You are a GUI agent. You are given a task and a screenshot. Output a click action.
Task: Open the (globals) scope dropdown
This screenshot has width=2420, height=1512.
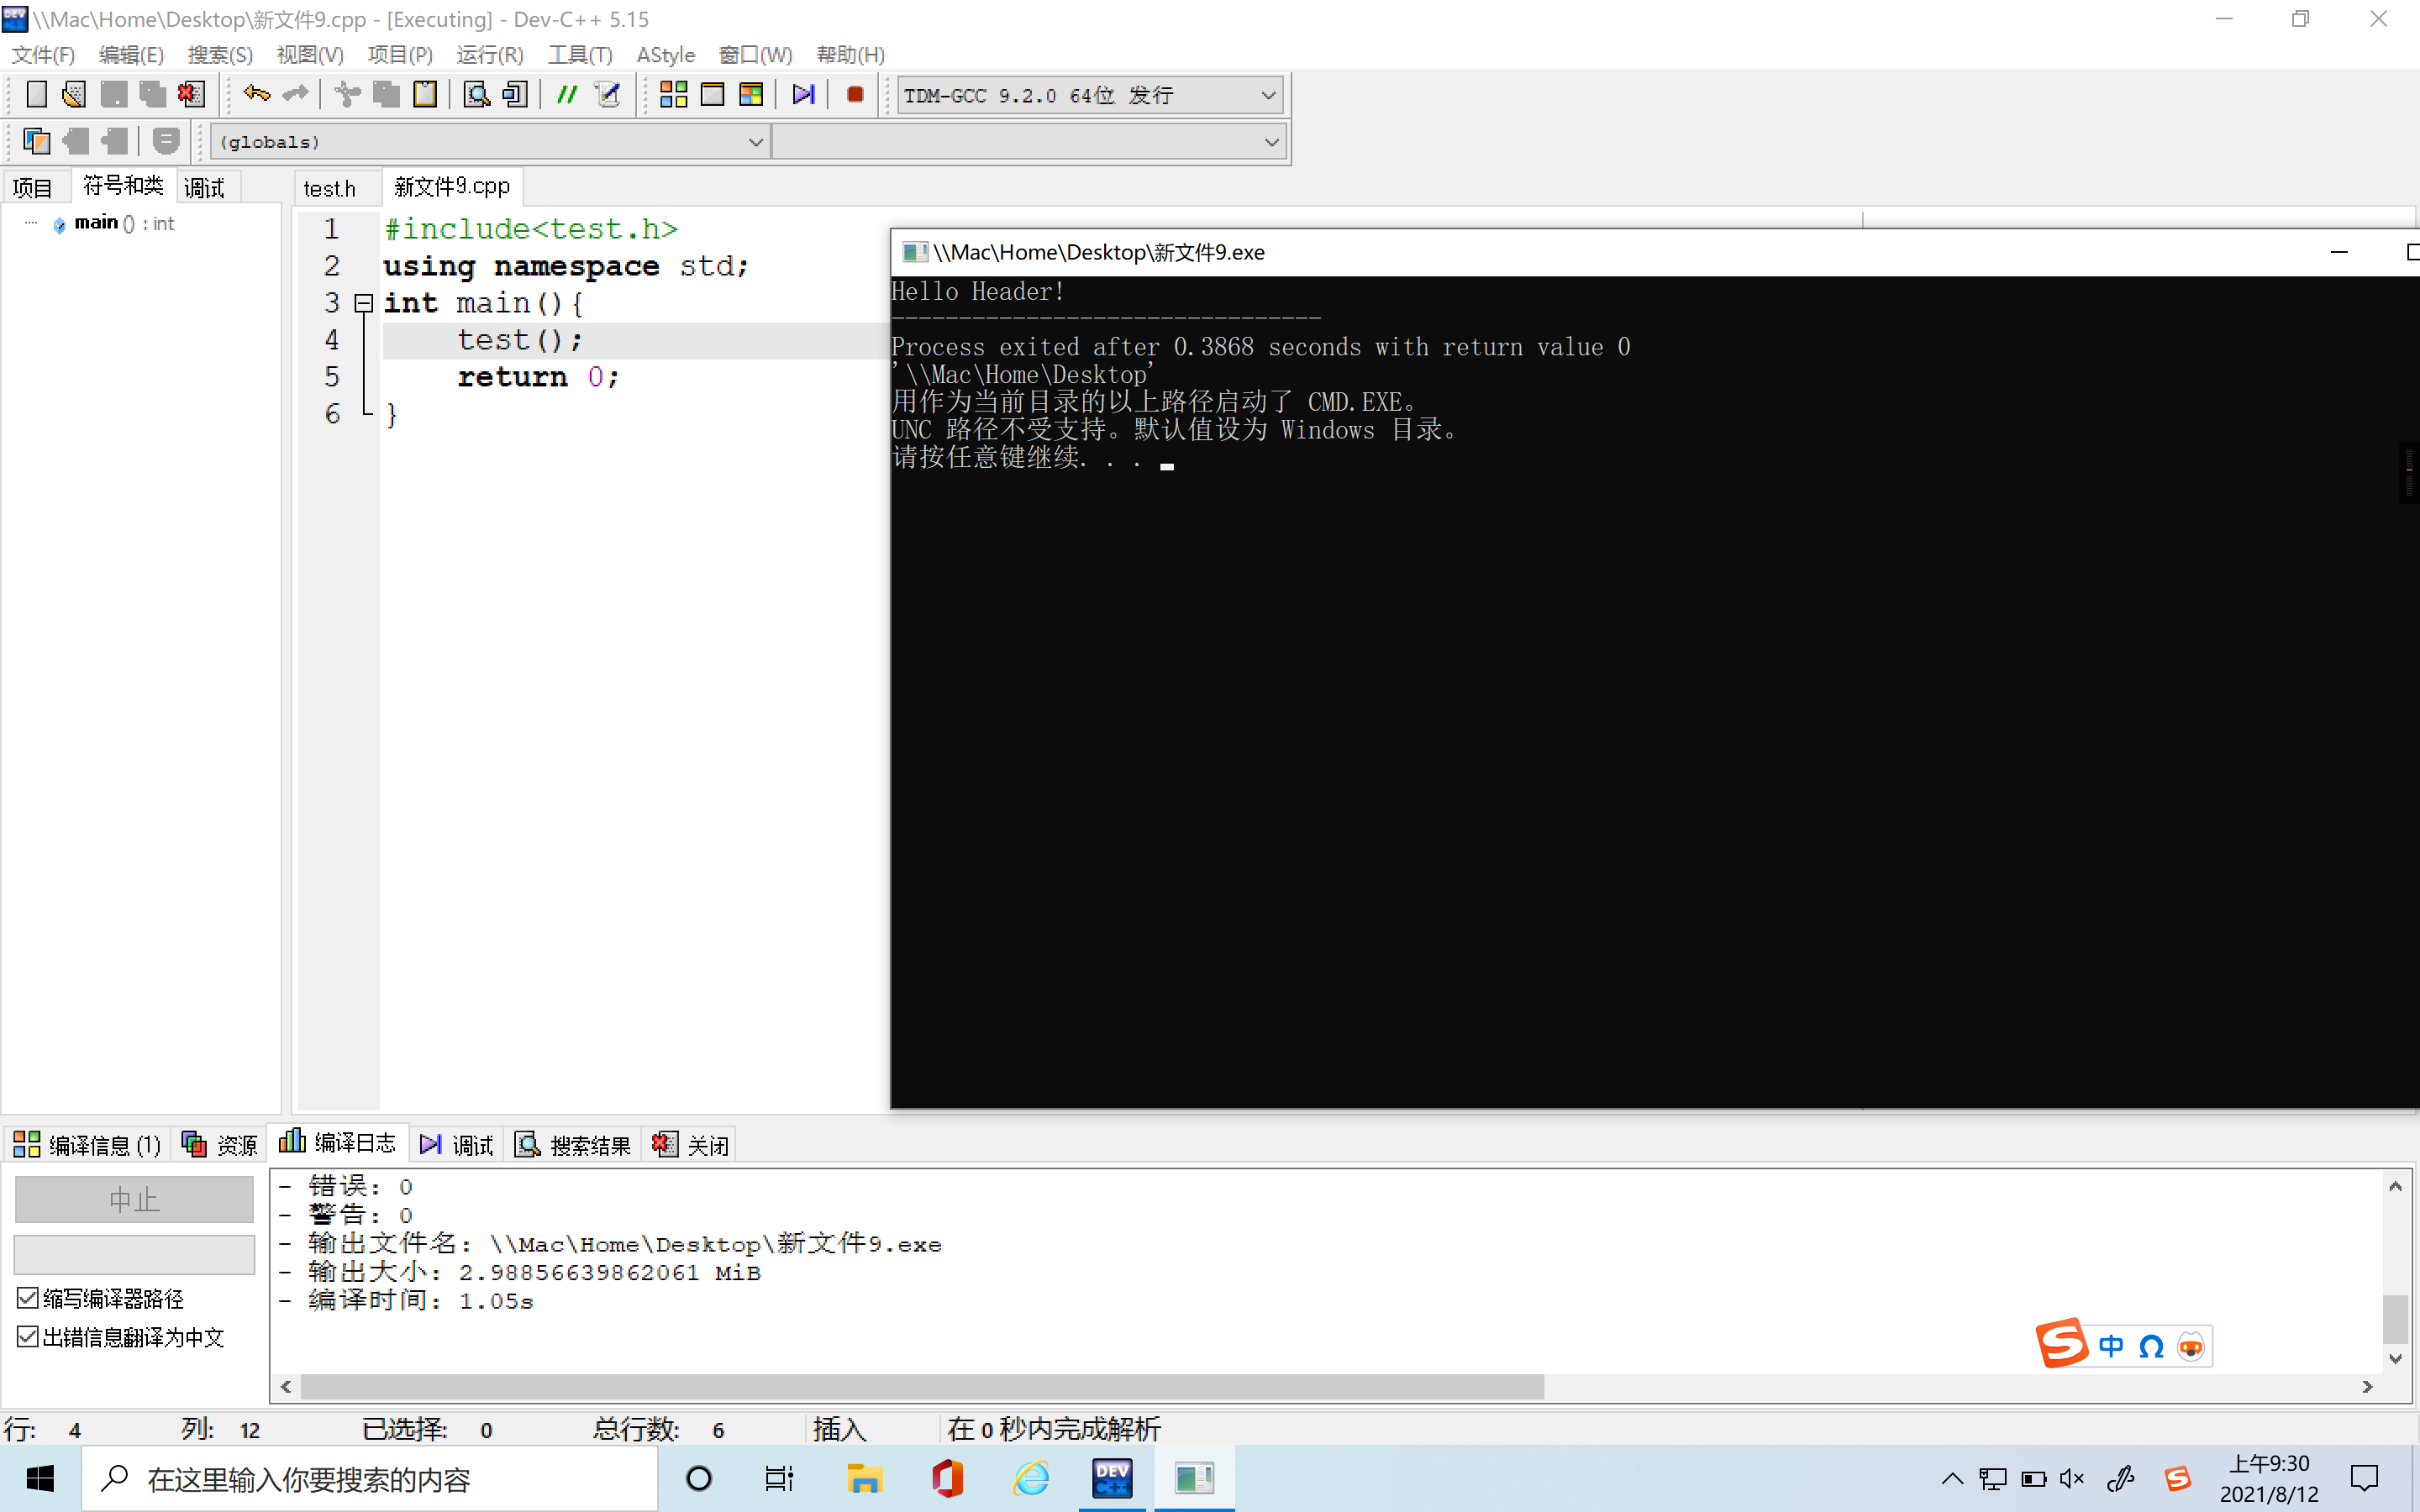pos(756,142)
